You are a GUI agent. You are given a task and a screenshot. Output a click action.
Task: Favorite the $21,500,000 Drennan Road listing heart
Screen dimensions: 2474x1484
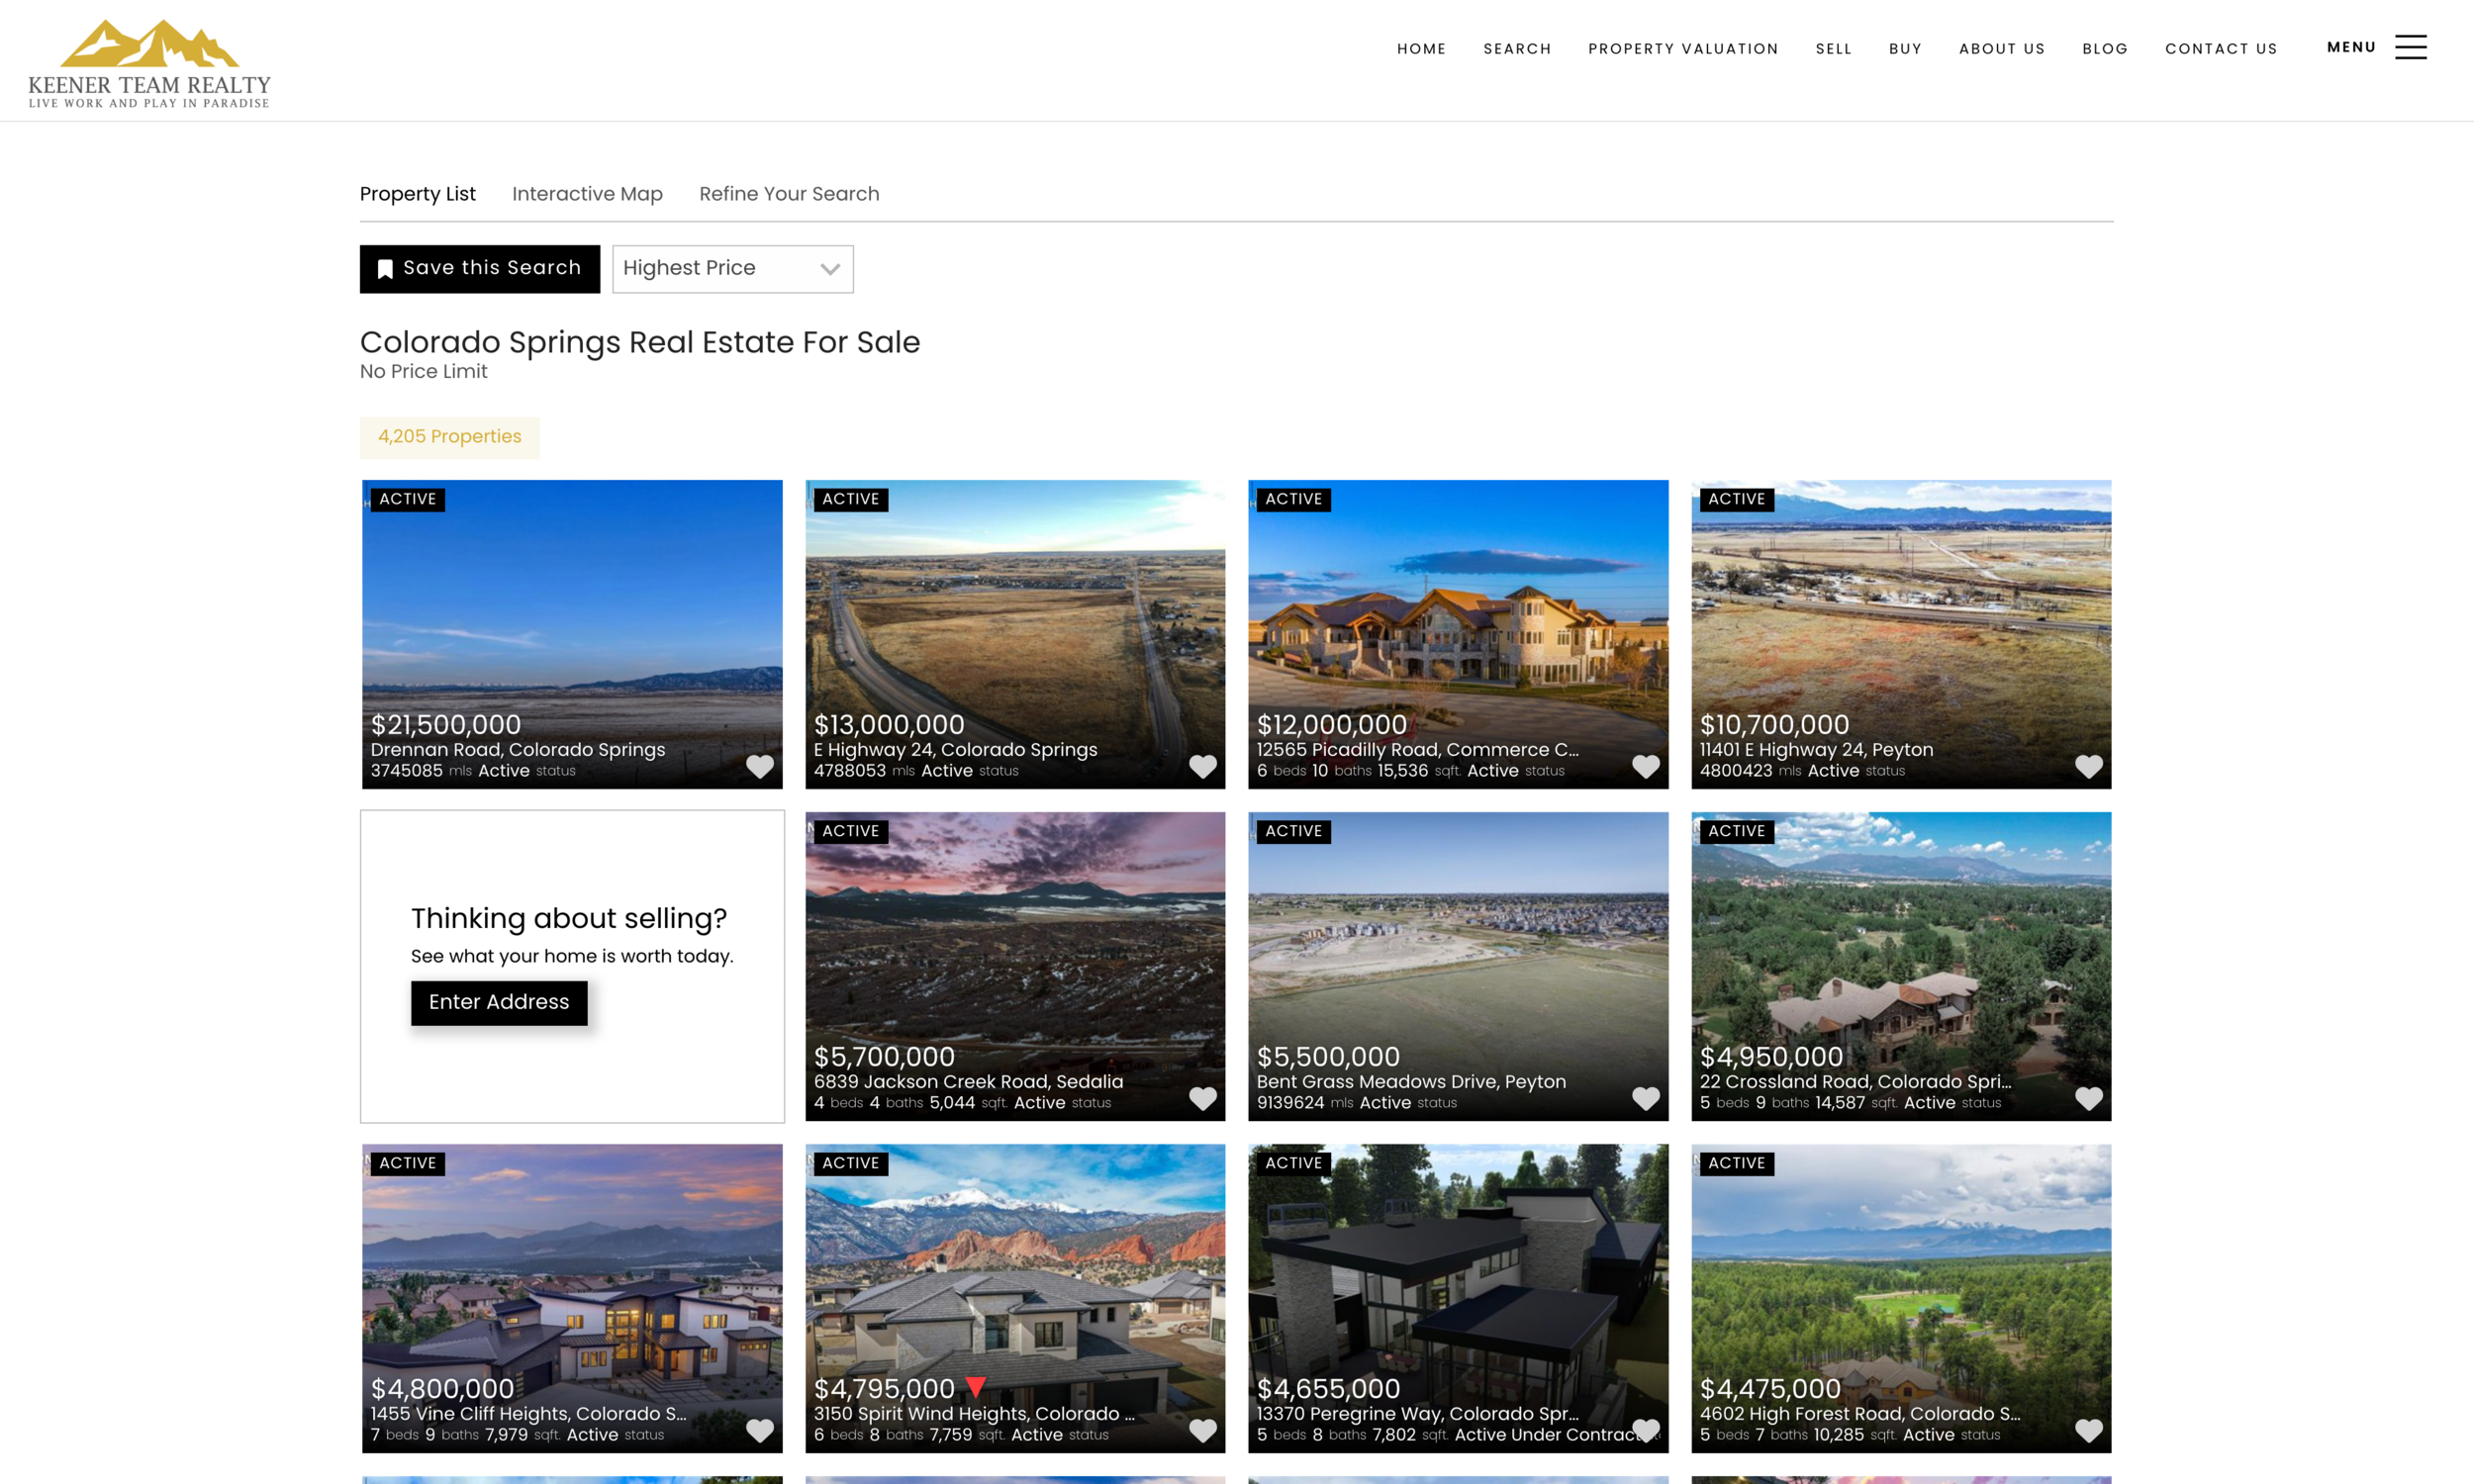tap(760, 766)
